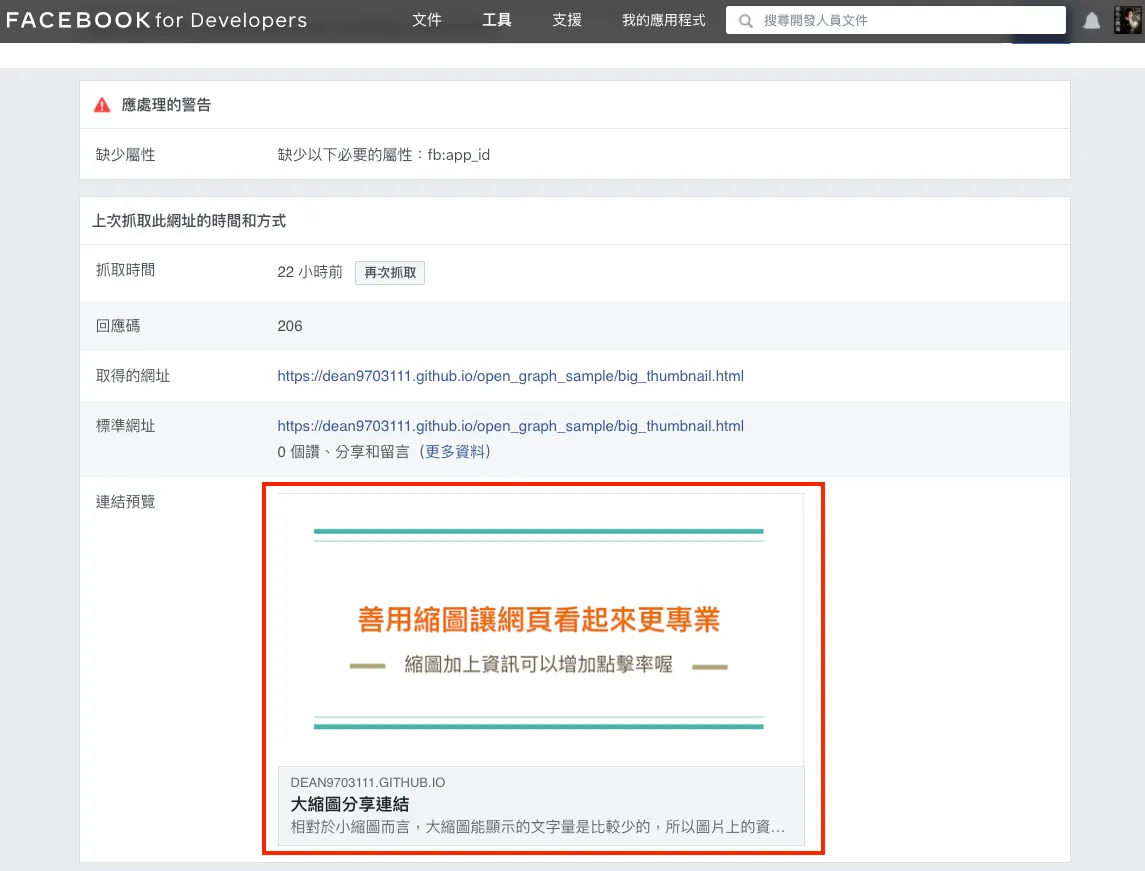Click the 連結預覽 label
This screenshot has width=1145, height=871.
126,502
